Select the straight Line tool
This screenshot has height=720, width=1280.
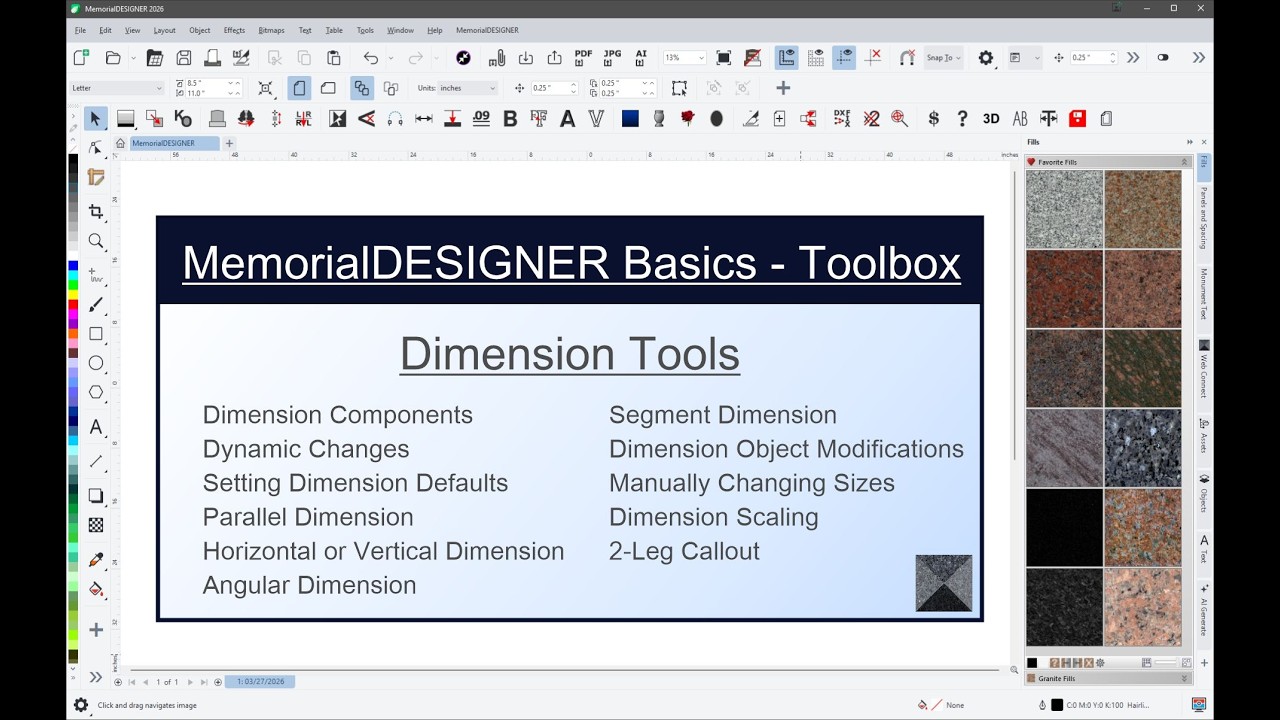click(96, 461)
